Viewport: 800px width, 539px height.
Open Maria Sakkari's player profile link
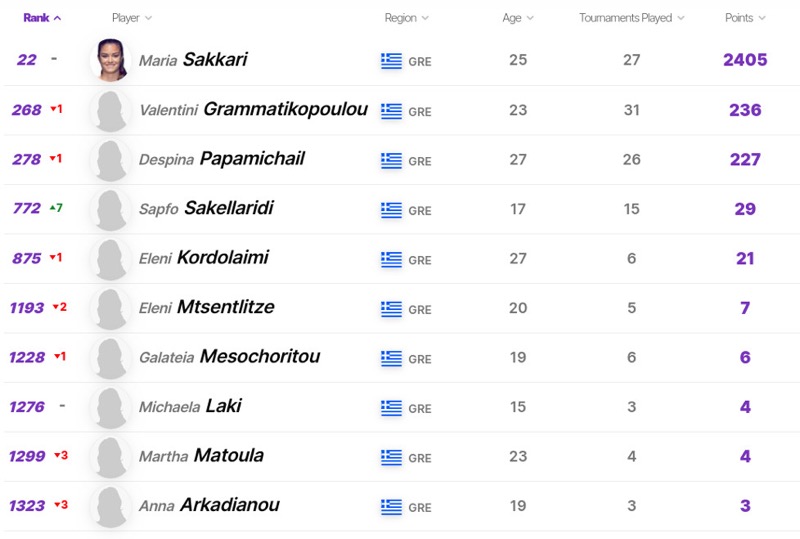click(193, 60)
